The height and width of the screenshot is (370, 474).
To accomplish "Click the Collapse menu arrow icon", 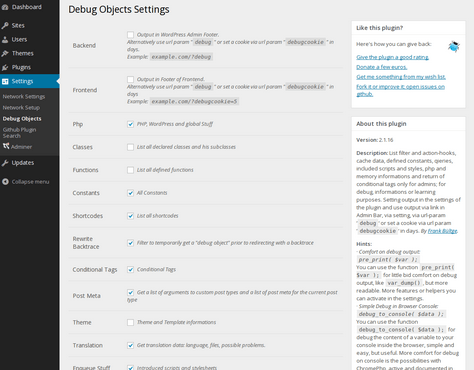I will point(5,182).
